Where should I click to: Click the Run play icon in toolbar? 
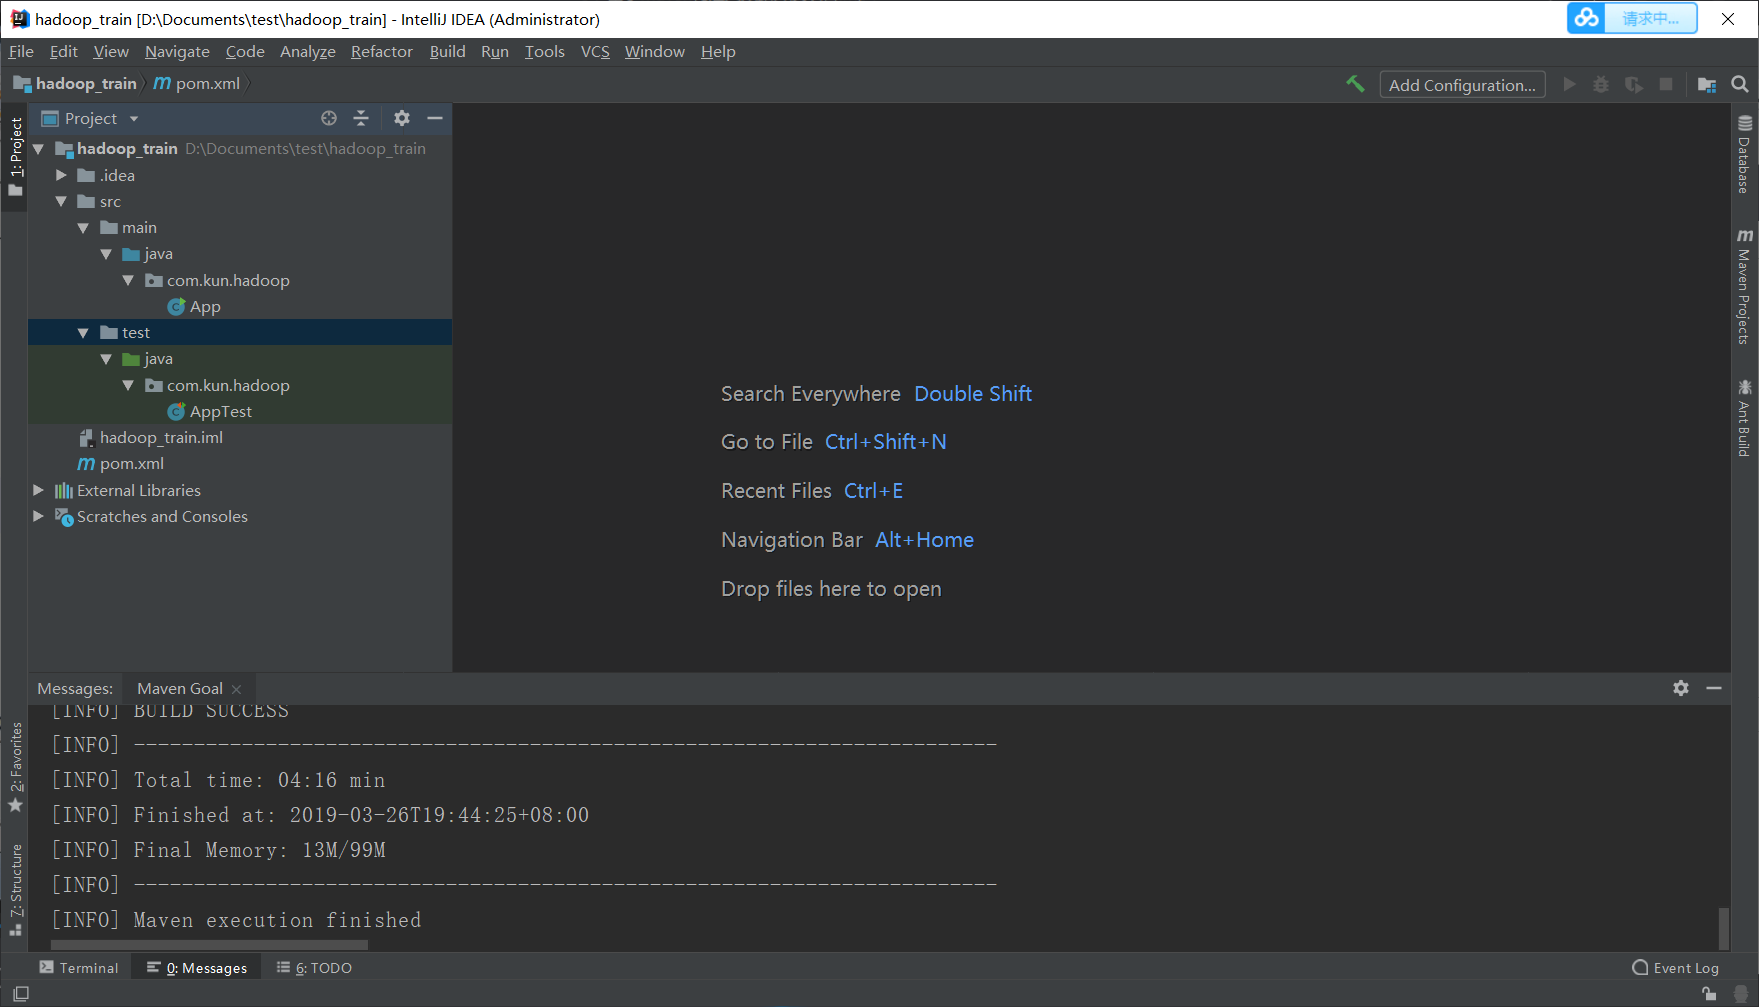[1569, 85]
